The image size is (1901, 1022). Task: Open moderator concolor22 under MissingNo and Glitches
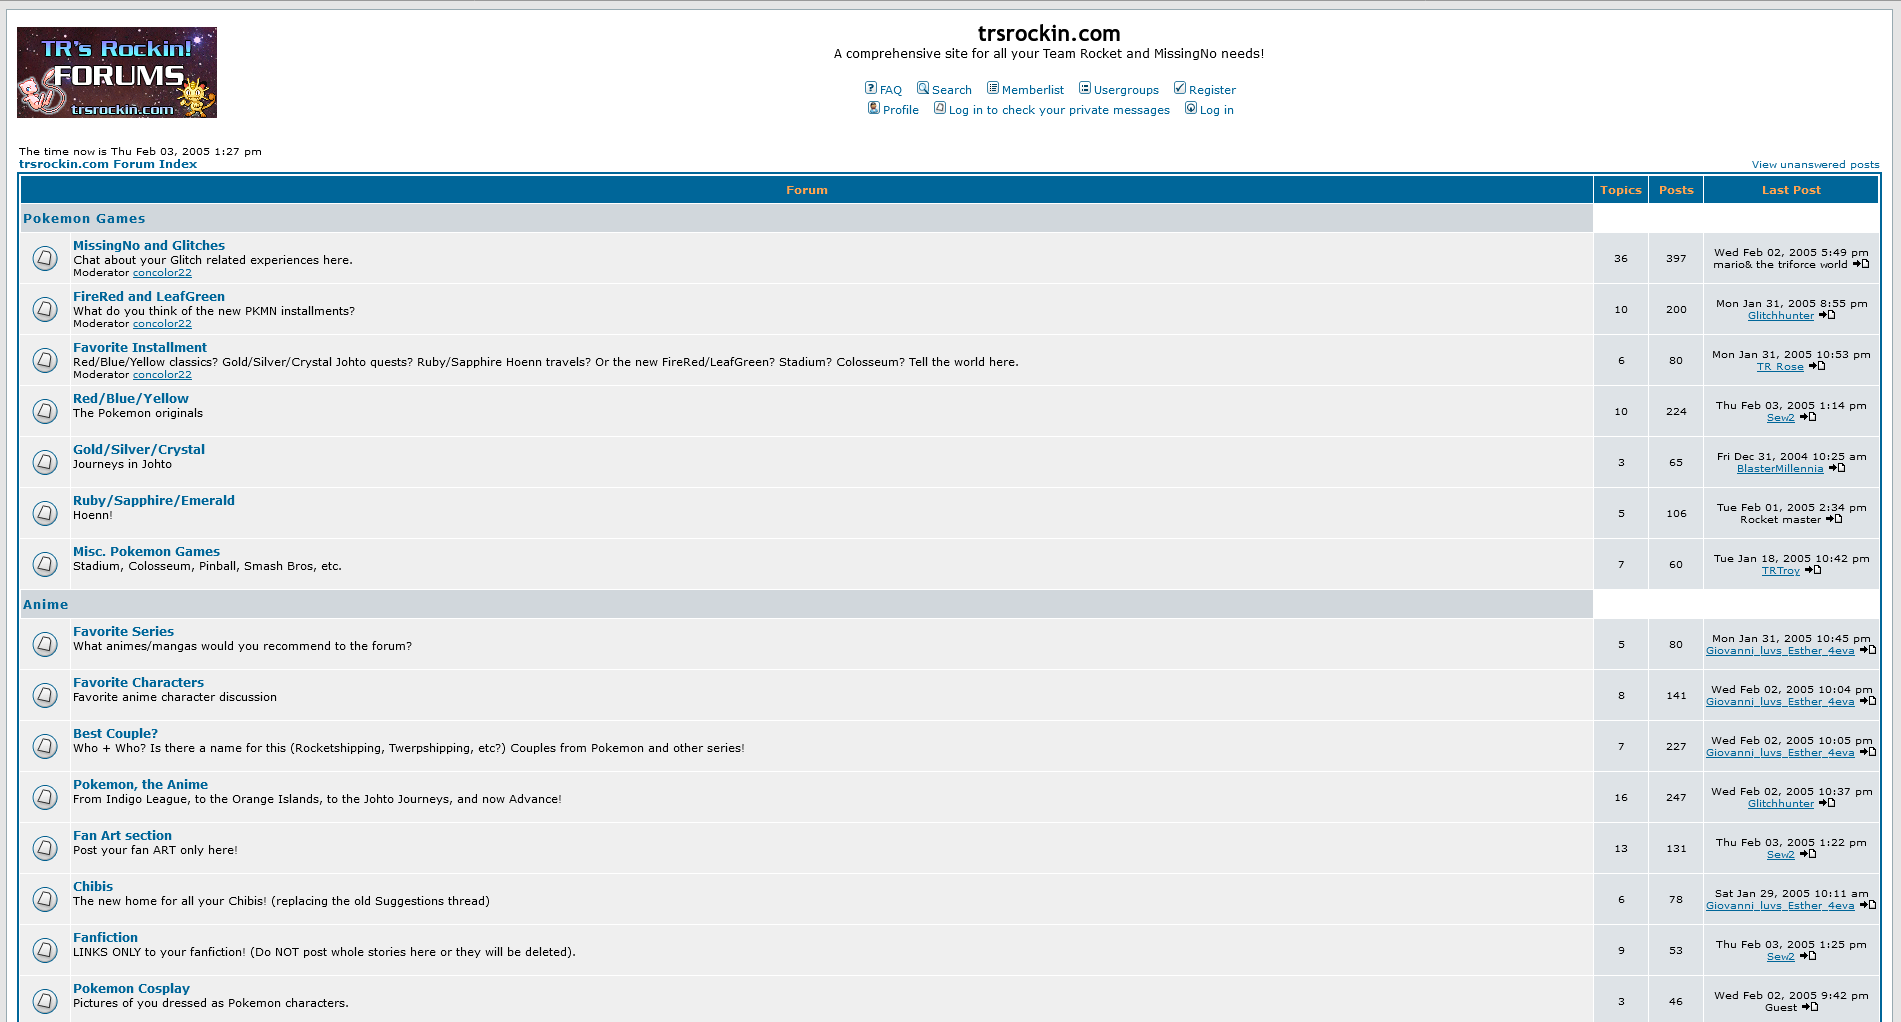point(162,273)
